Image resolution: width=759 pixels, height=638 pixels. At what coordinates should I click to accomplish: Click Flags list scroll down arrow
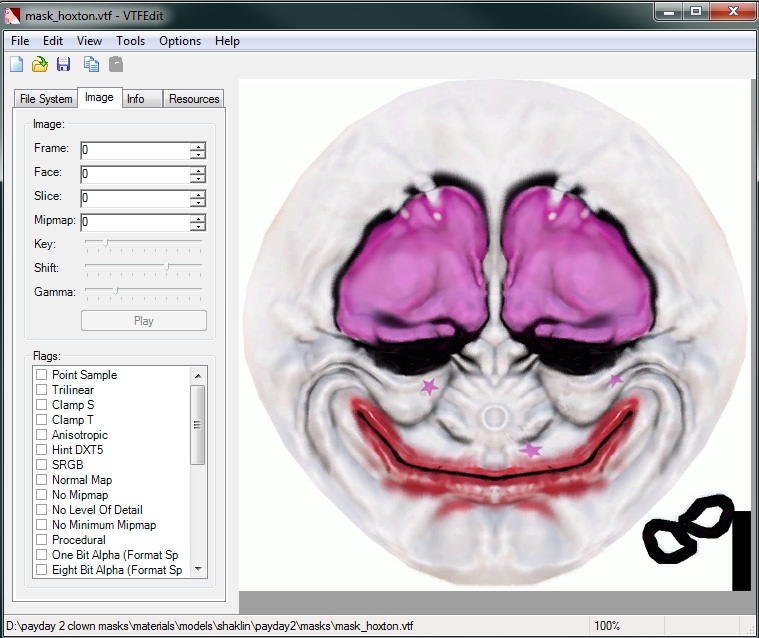[x=197, y=569]
